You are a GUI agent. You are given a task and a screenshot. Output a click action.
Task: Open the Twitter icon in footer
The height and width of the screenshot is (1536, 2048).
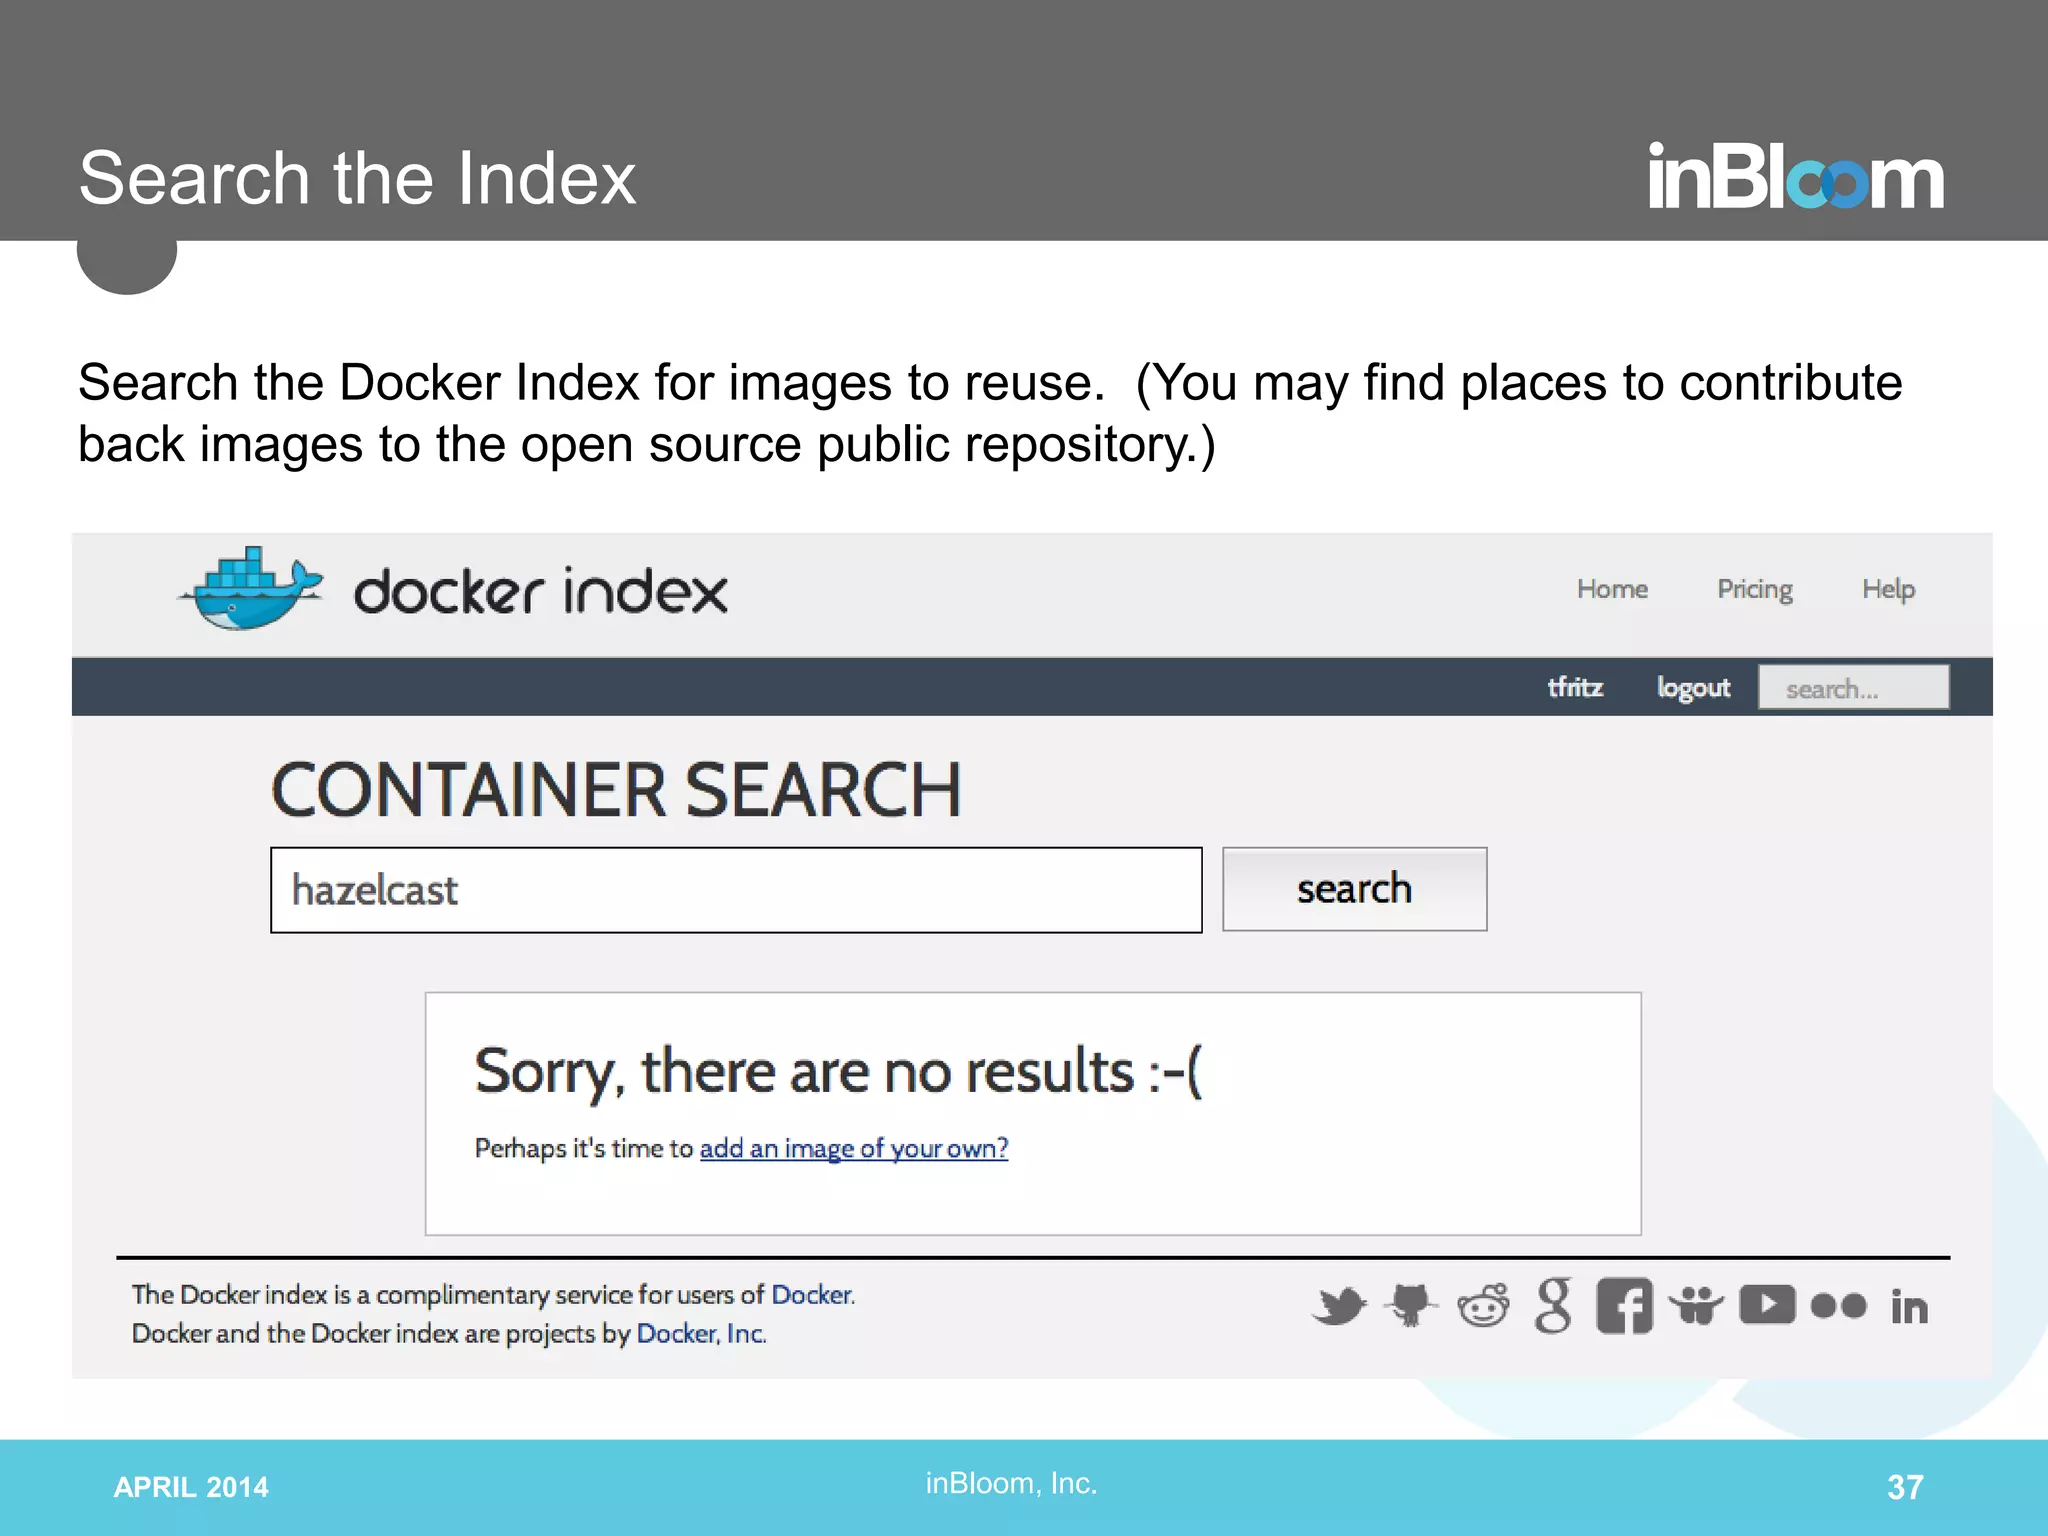pos(1339,1306)
